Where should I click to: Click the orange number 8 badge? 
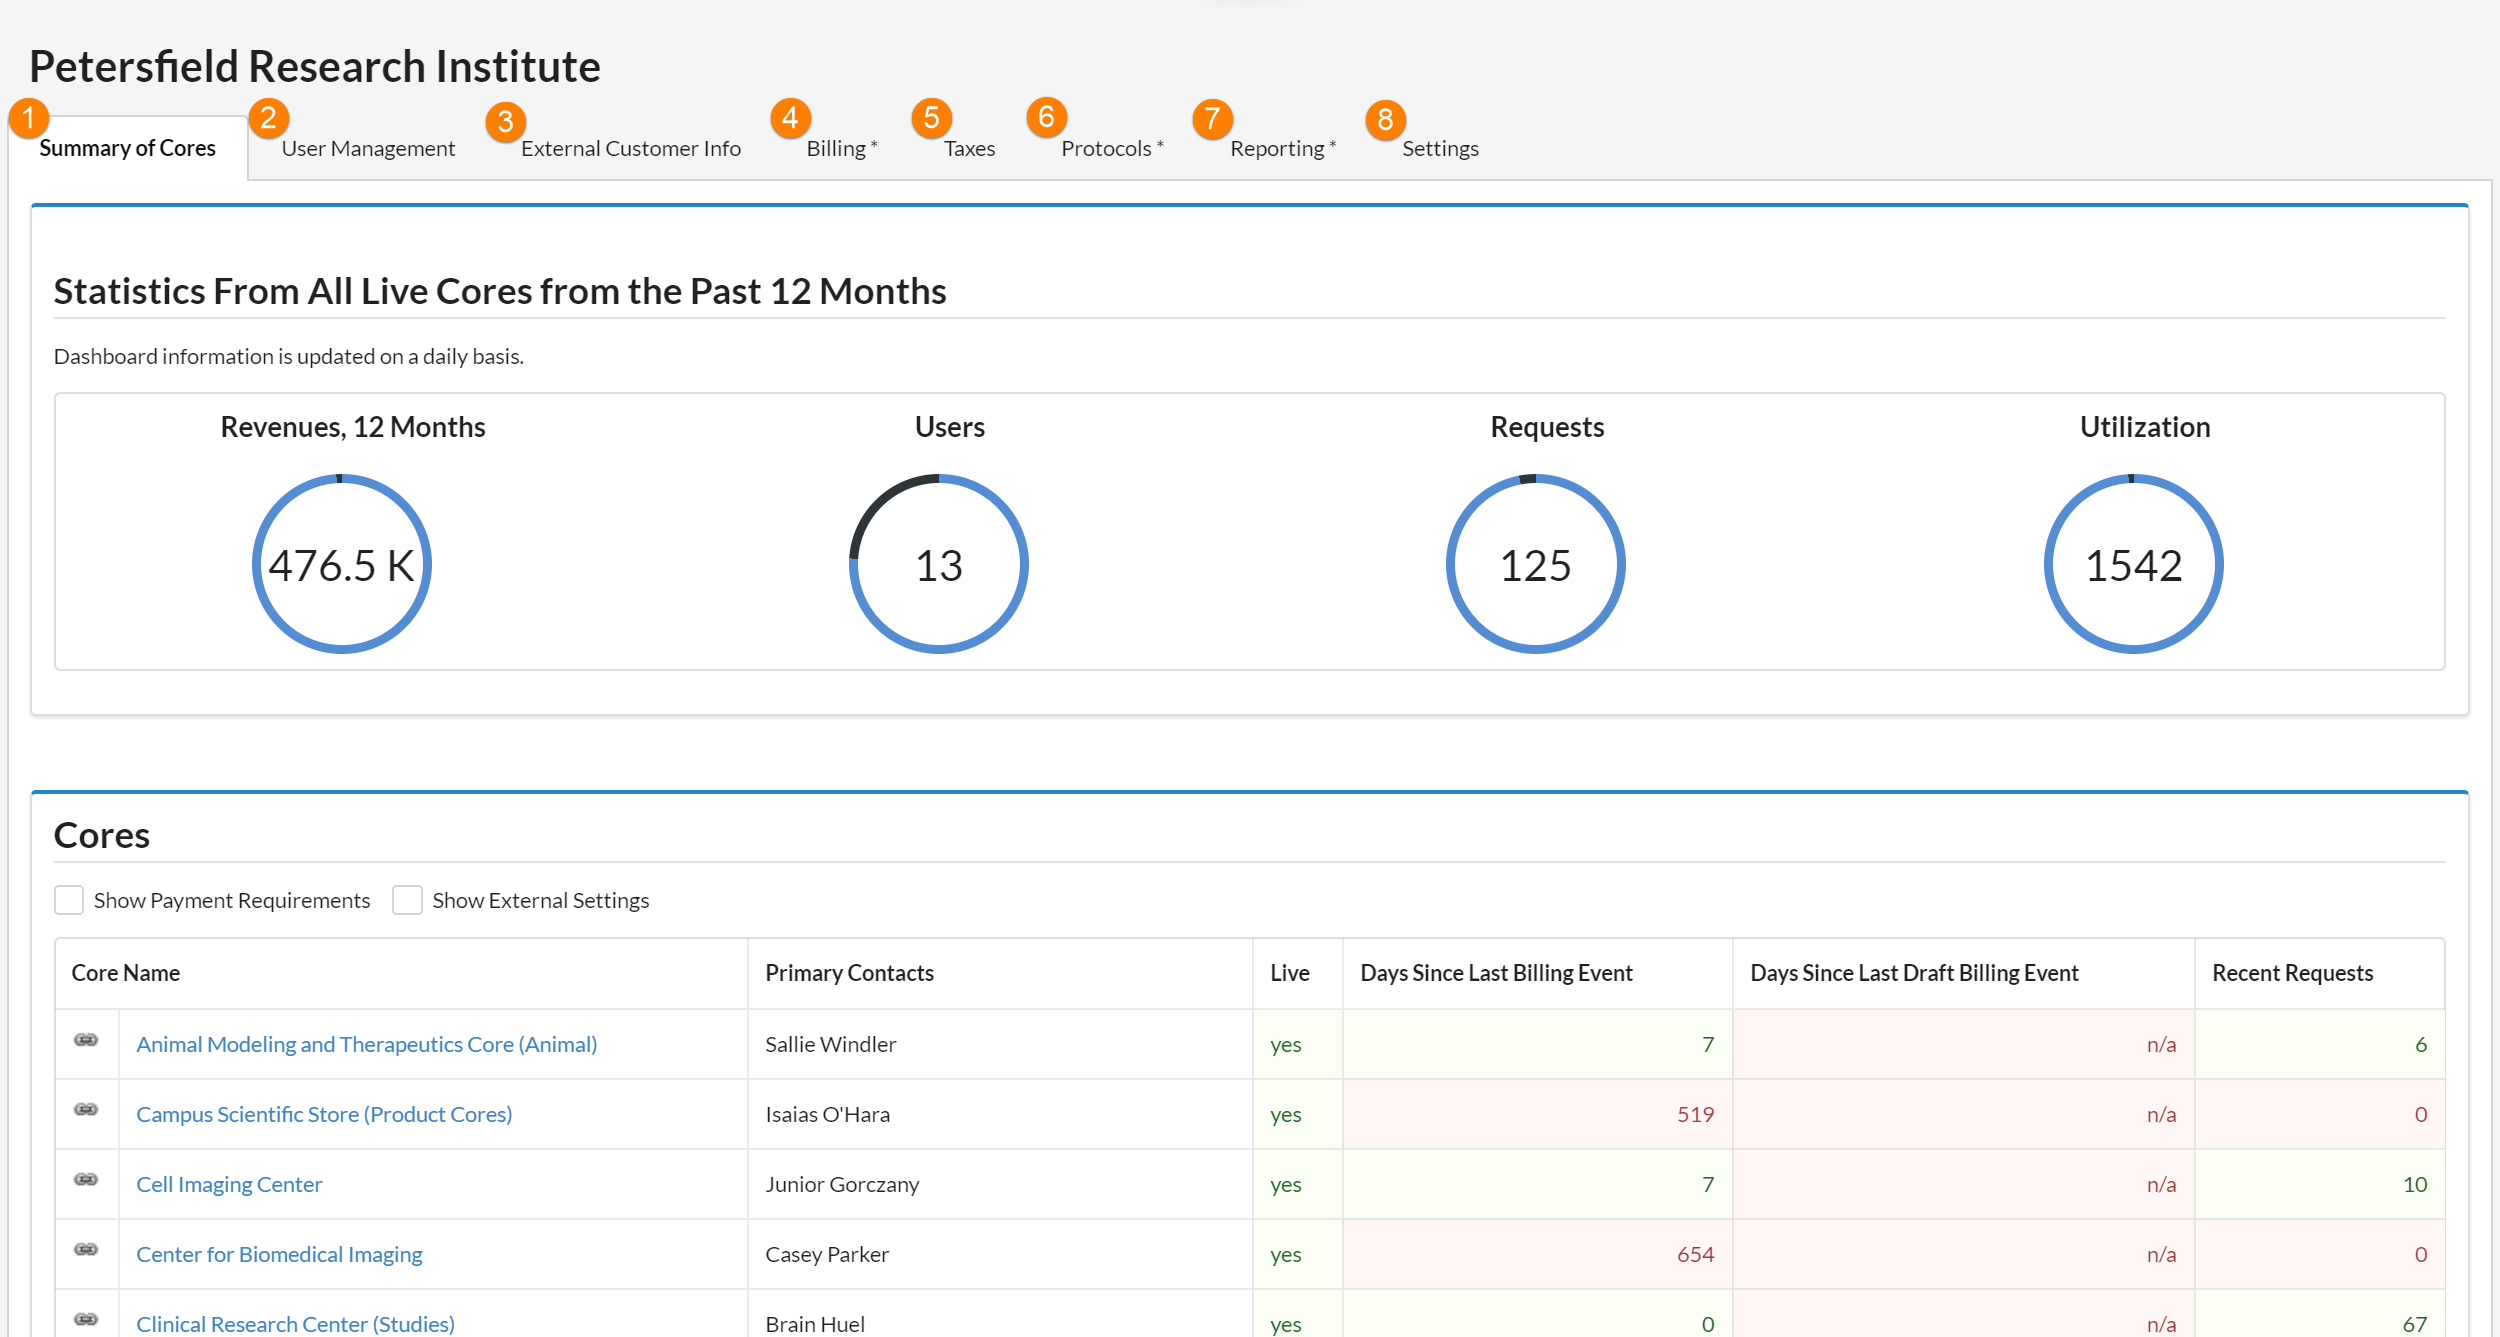[1385, 120]
